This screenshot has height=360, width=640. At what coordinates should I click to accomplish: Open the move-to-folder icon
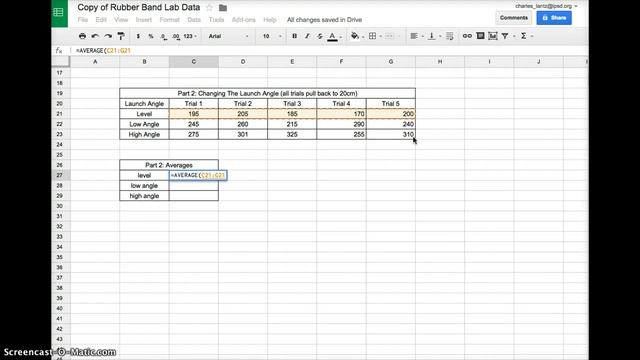(x=223, y=8)
